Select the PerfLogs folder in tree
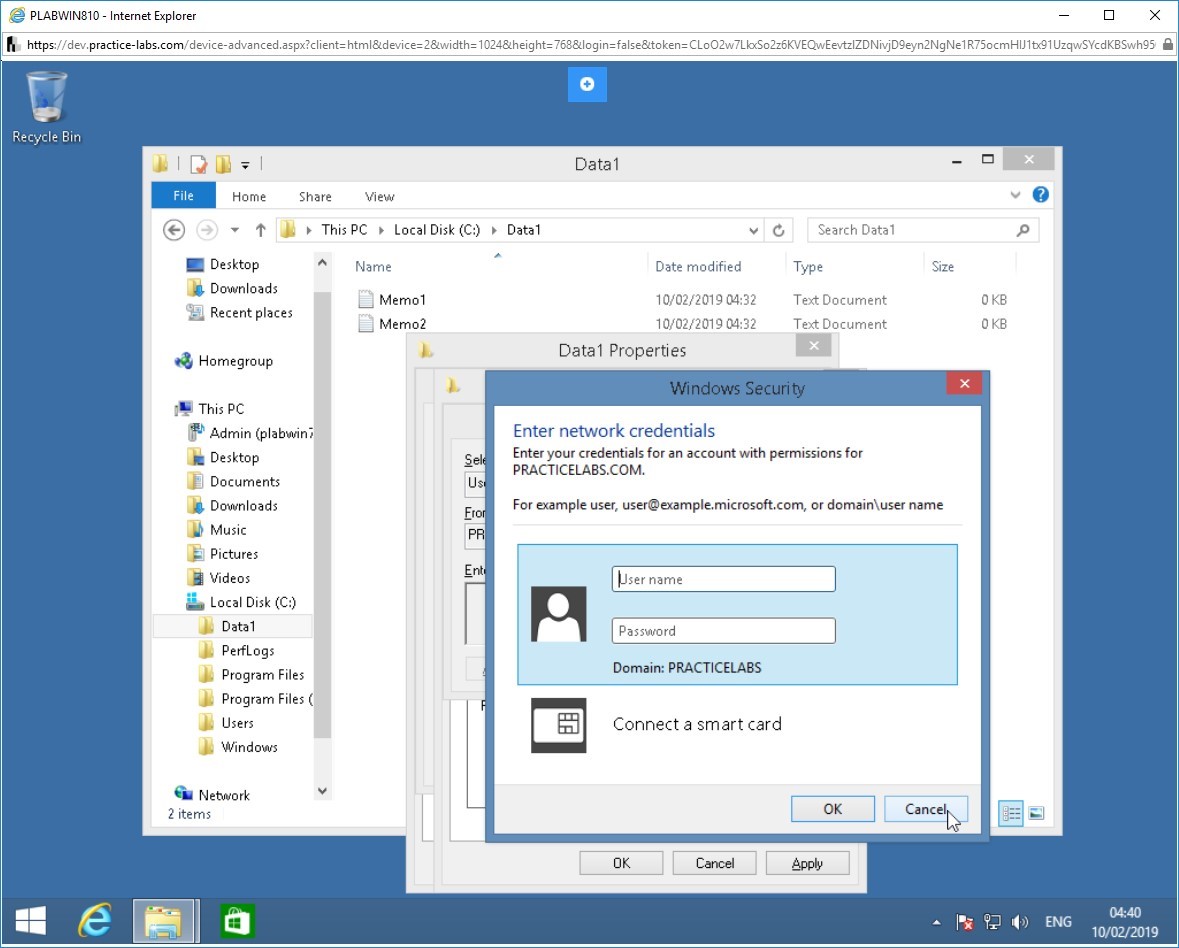The width and height of the screenshot is (1179, 948). coord(236,651)
